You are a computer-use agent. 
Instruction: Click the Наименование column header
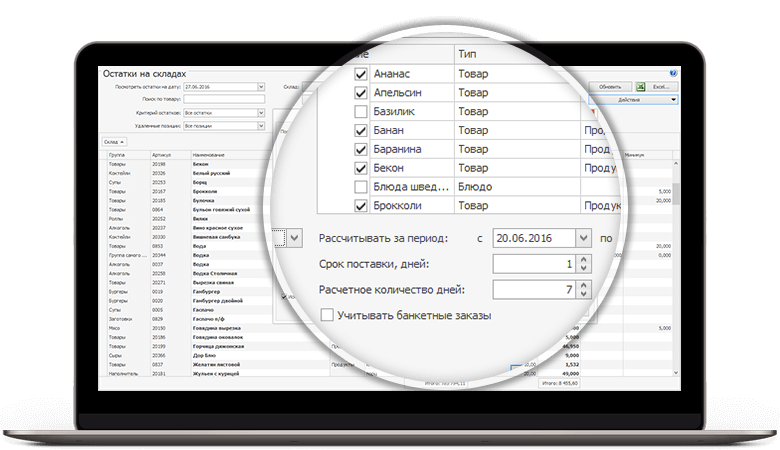pos(210,155)
